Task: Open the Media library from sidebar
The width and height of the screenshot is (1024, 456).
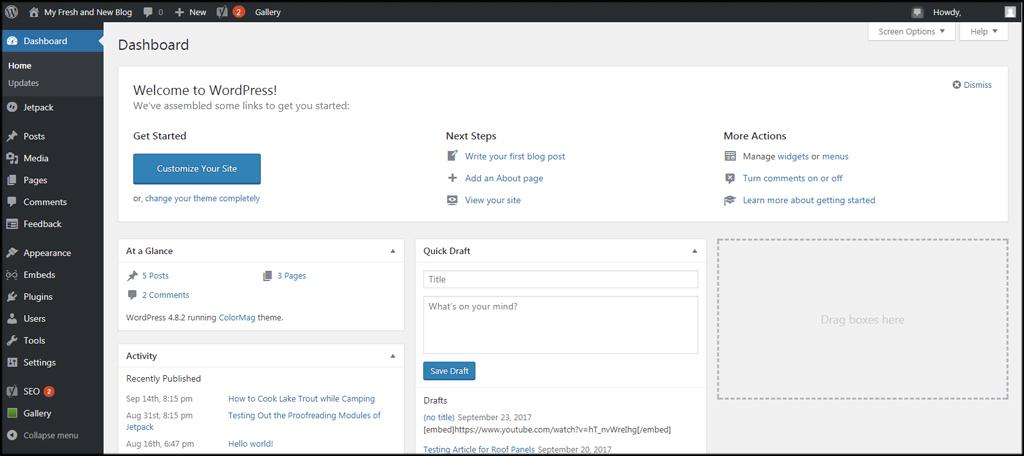Action: click(x=36, y=158)
